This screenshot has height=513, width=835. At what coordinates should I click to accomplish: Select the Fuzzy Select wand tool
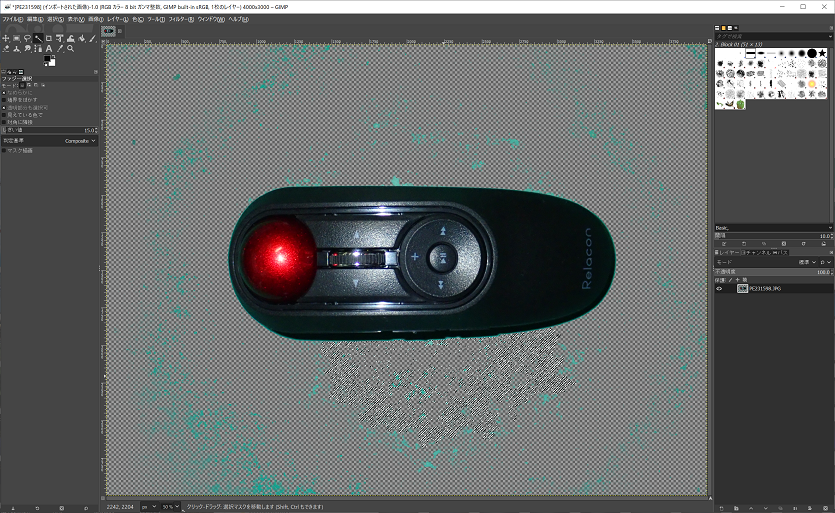[38, 38]
